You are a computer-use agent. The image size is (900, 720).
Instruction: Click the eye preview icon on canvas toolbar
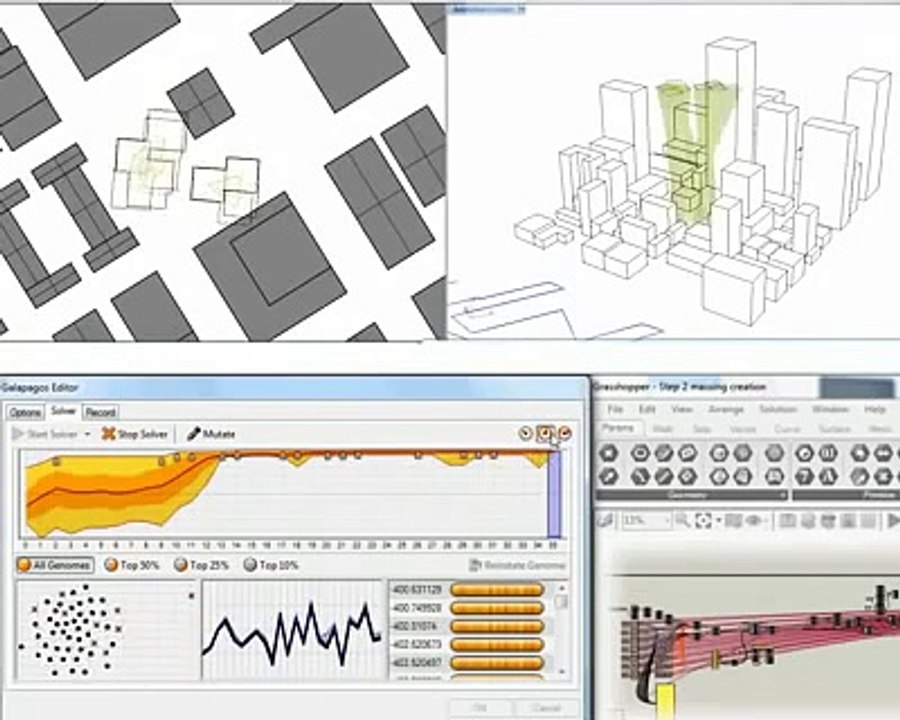[754, 521]
